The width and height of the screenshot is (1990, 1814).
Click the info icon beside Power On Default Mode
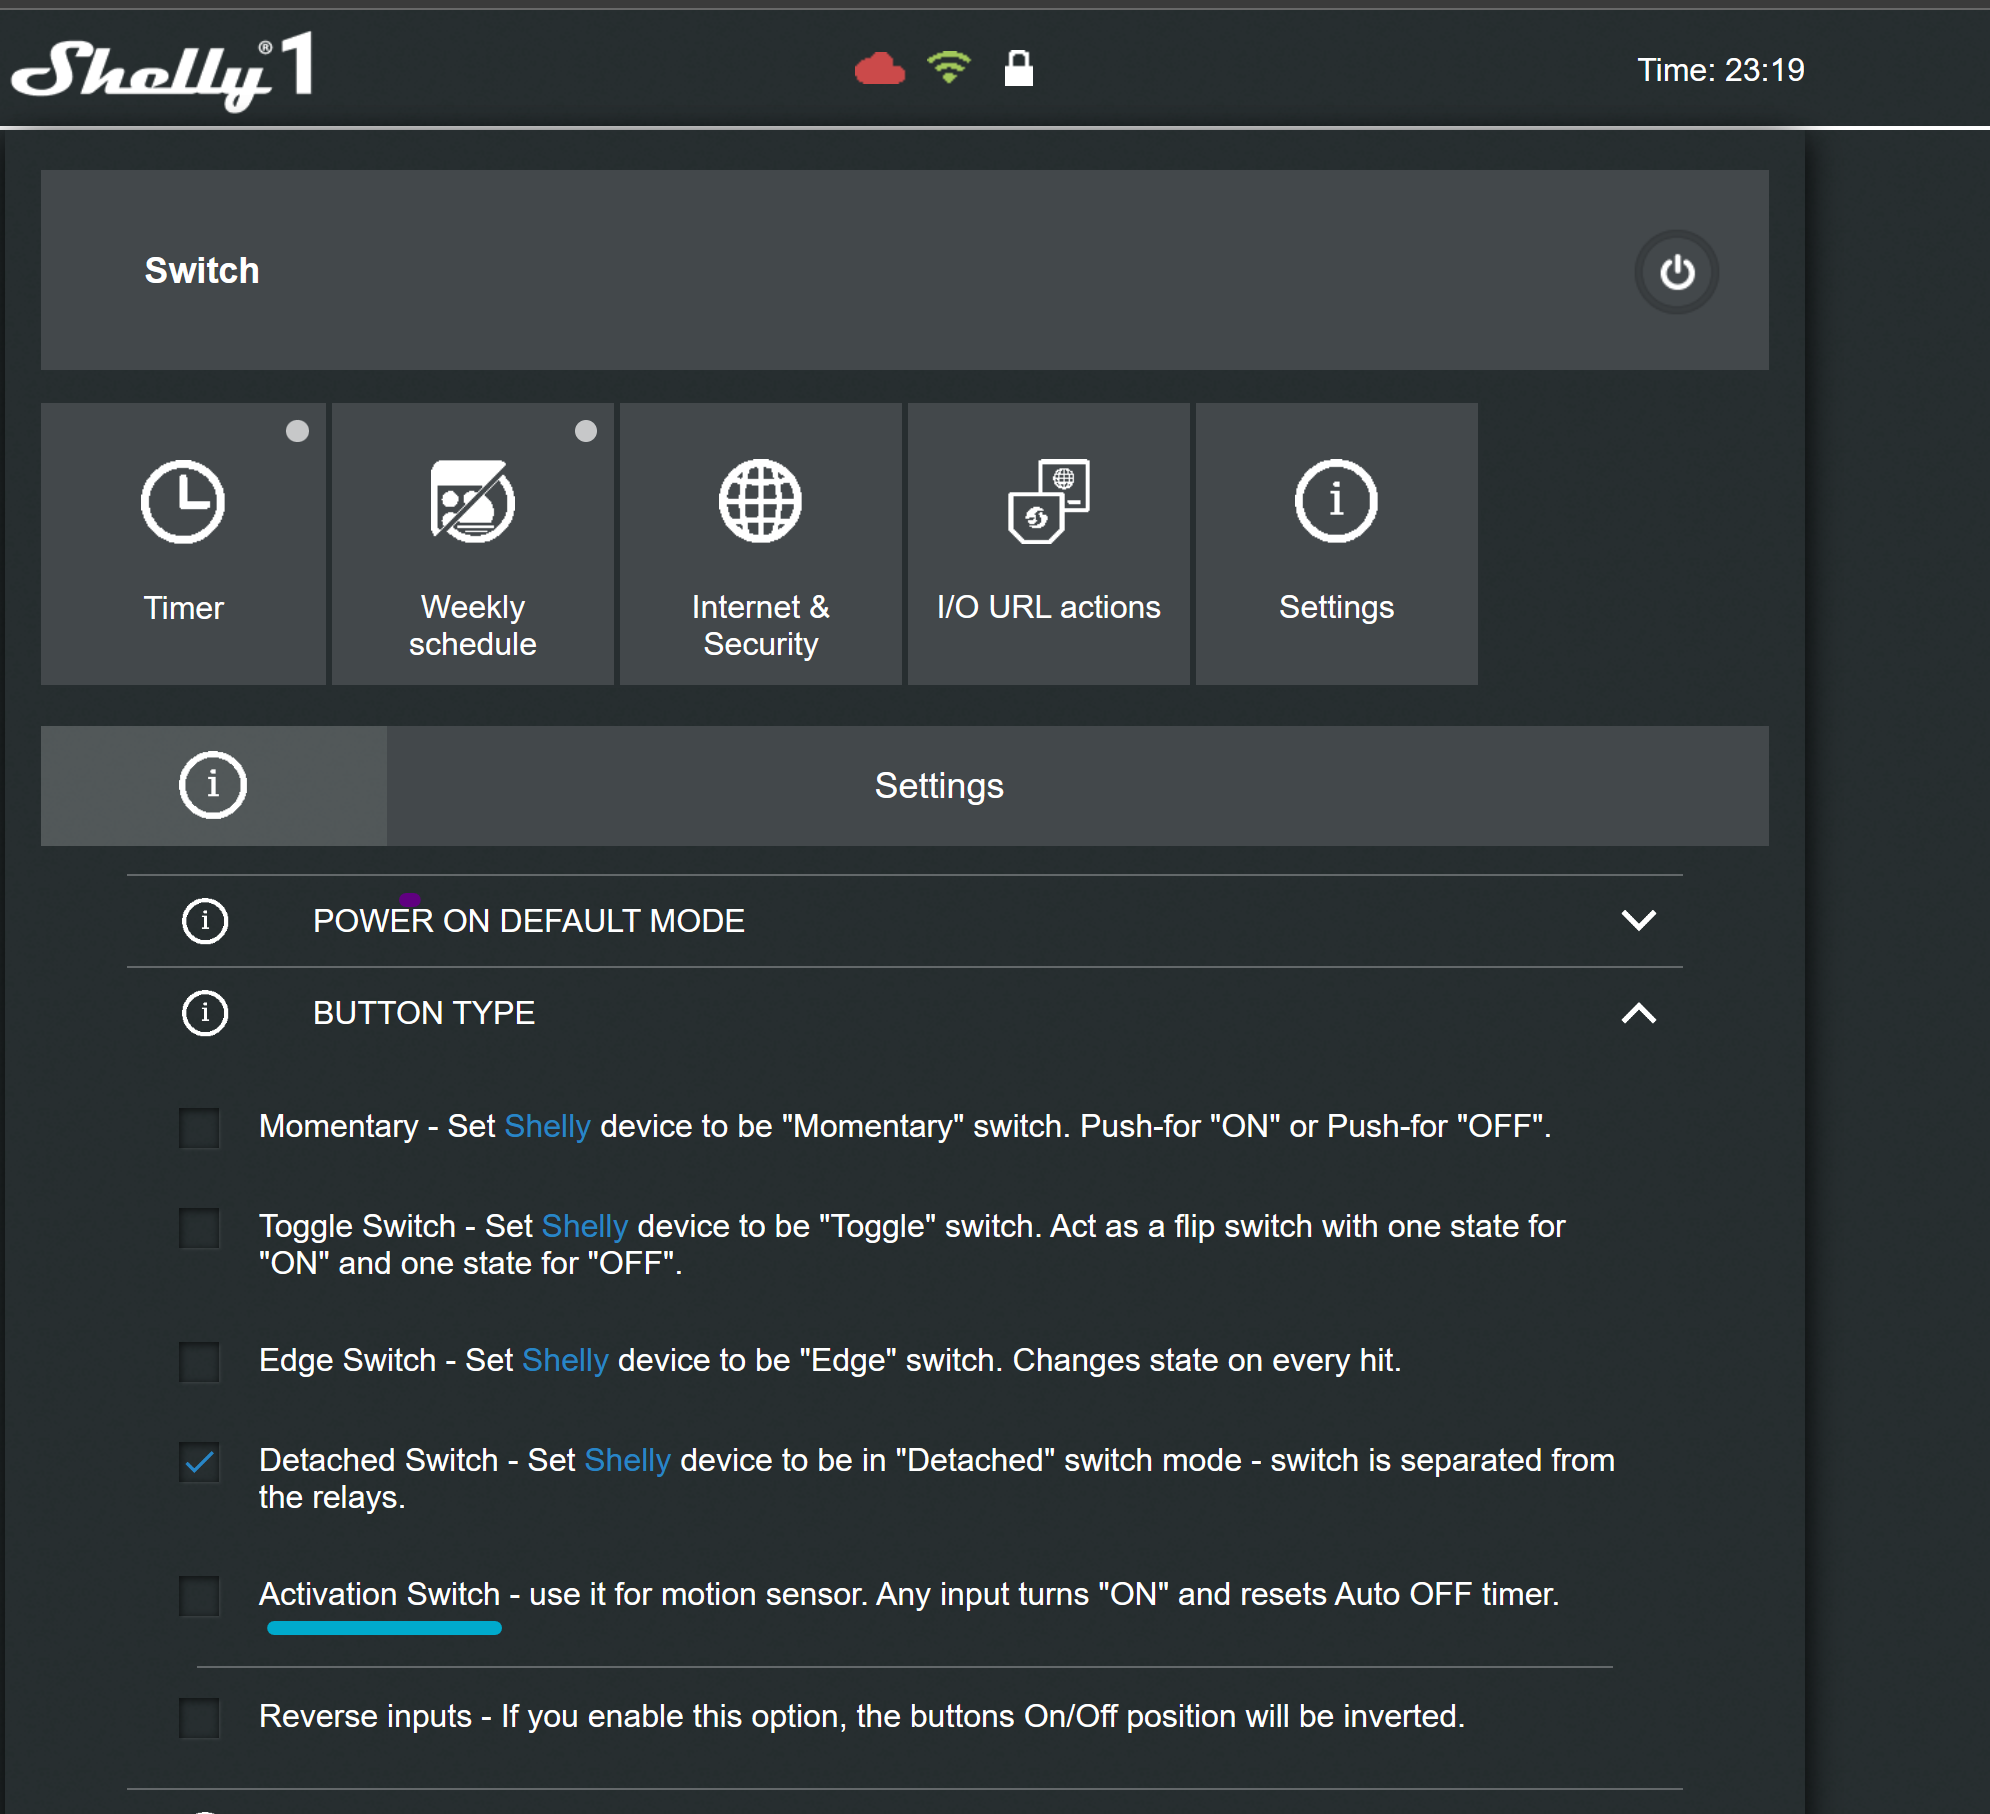(205, 921)
